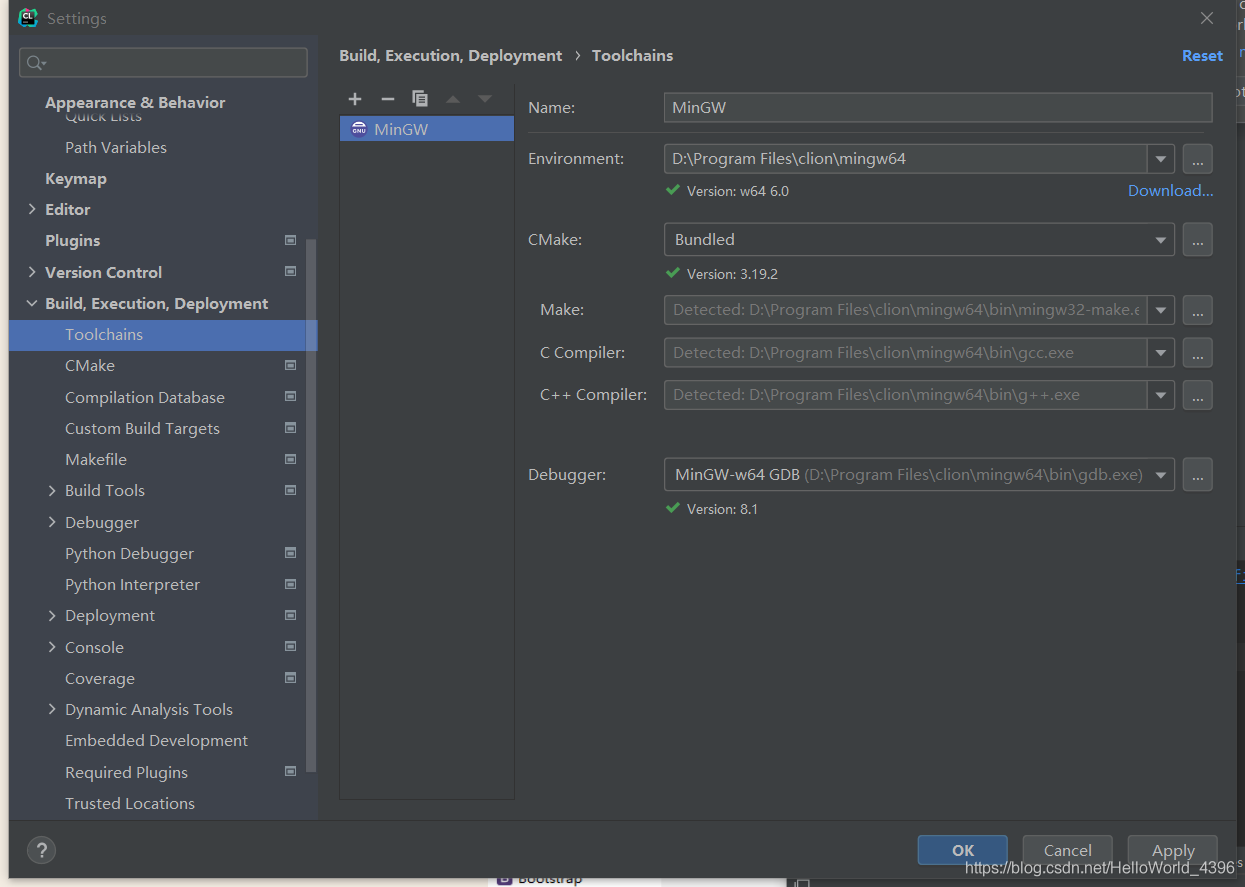Click the settings tree vertical scrollbar

(x=311, y=505)
